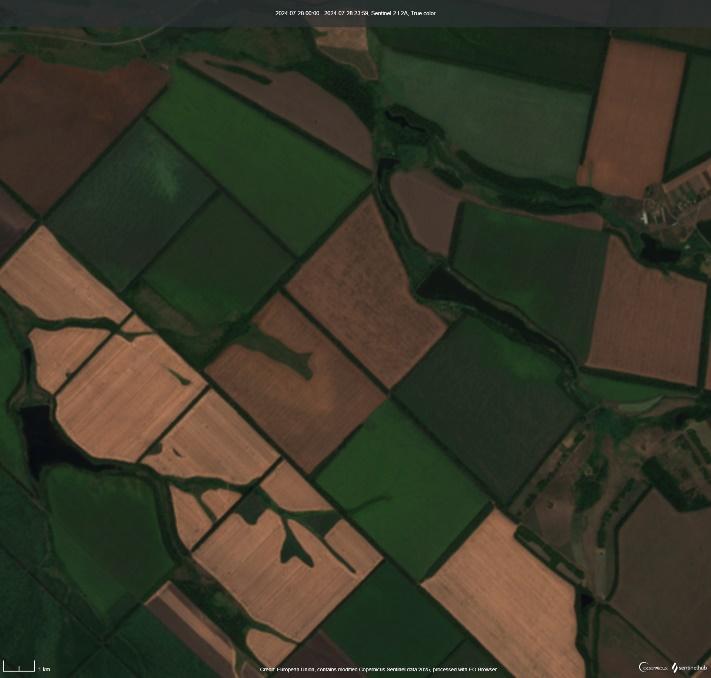Click the Copernicus logo

654,667
